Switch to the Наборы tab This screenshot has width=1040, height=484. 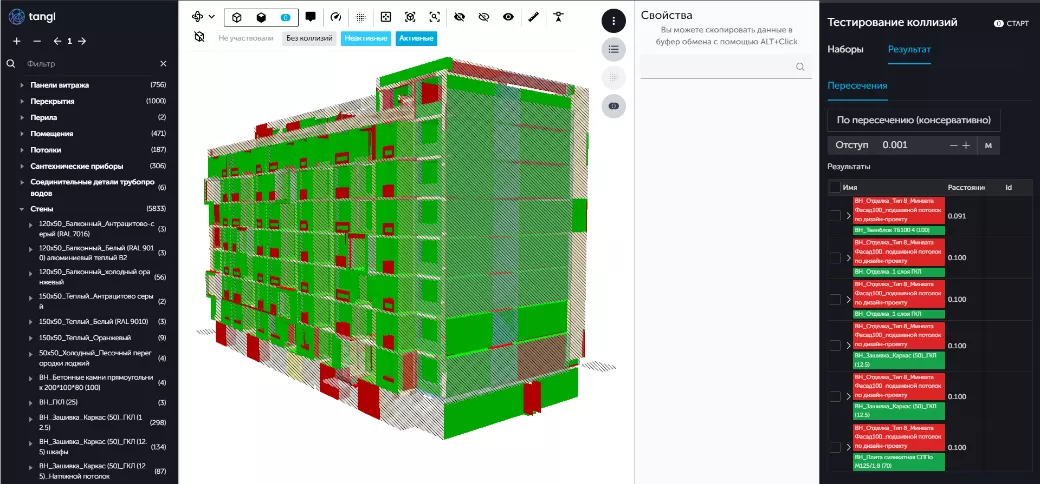(x=844, y=49)
